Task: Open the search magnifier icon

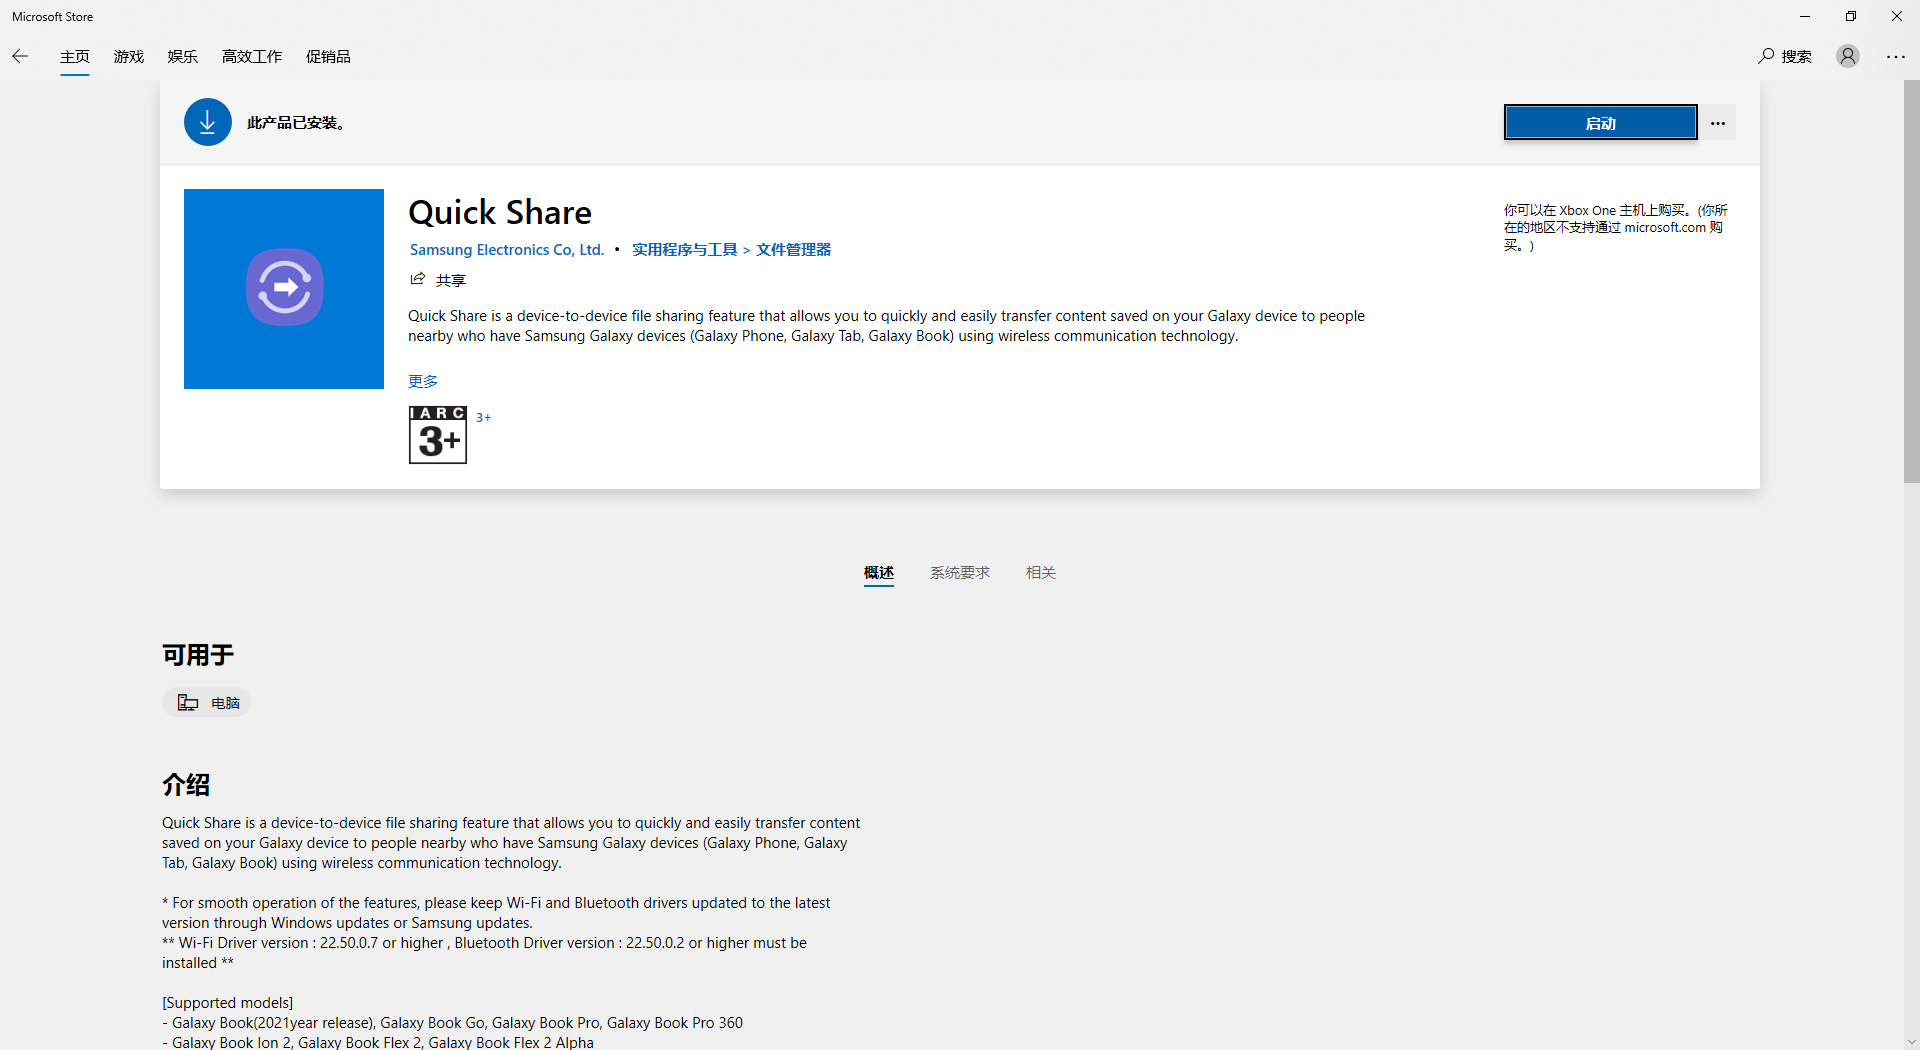Action: click(1767, 56)
